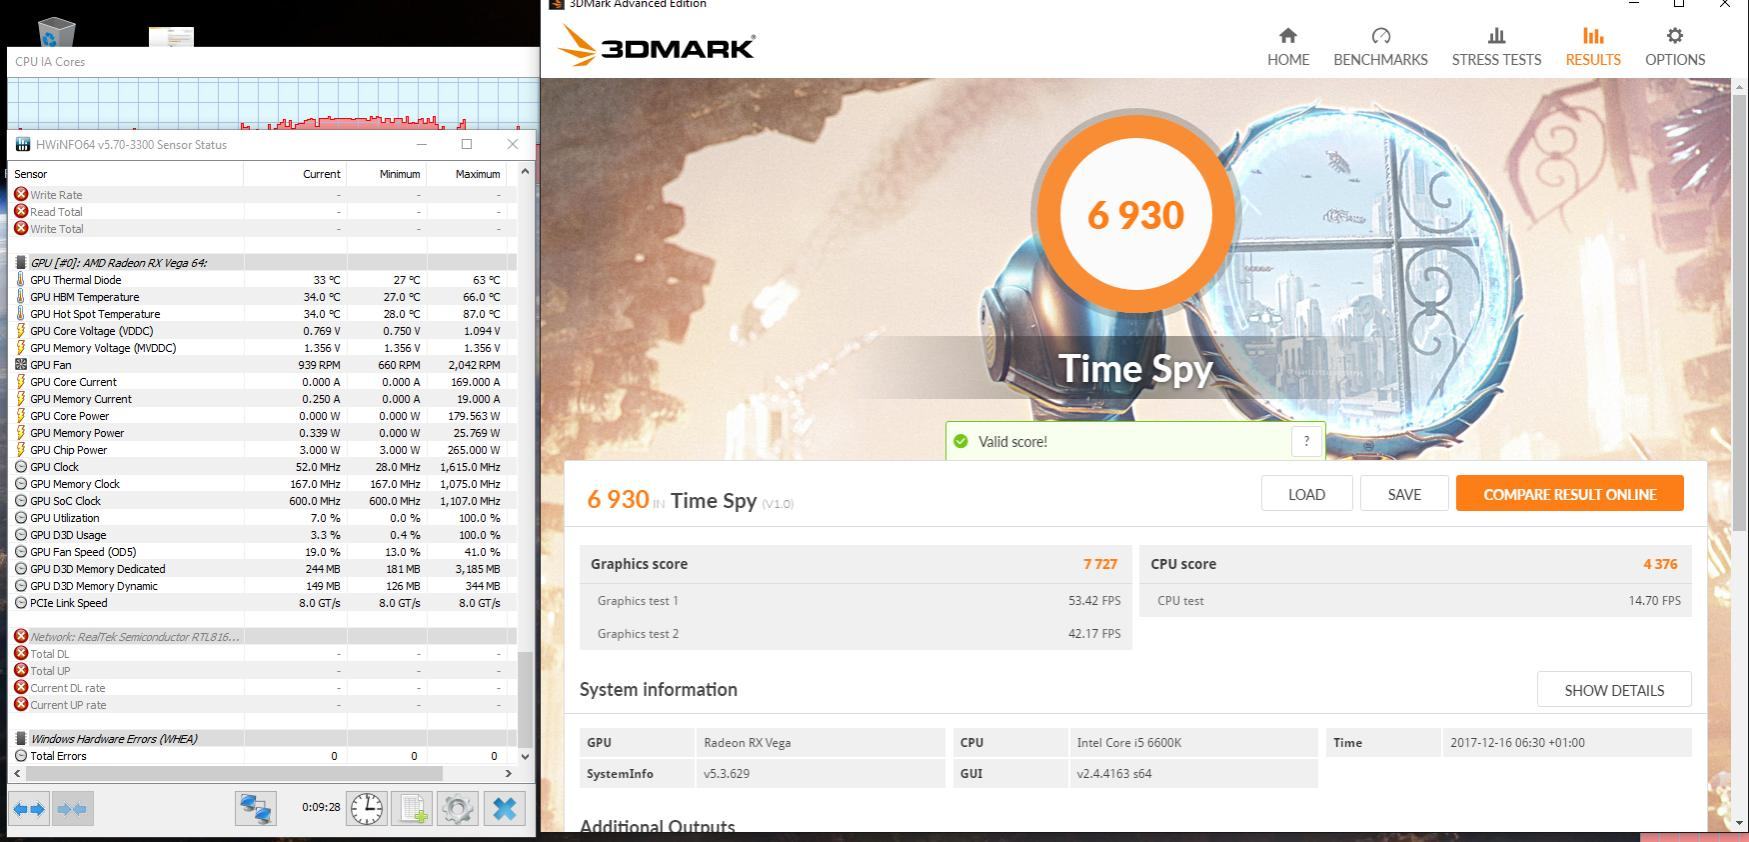The image size is (1749, 842).
Task: Select the GPU Chip Power row
Action: [x=263, y=450]
